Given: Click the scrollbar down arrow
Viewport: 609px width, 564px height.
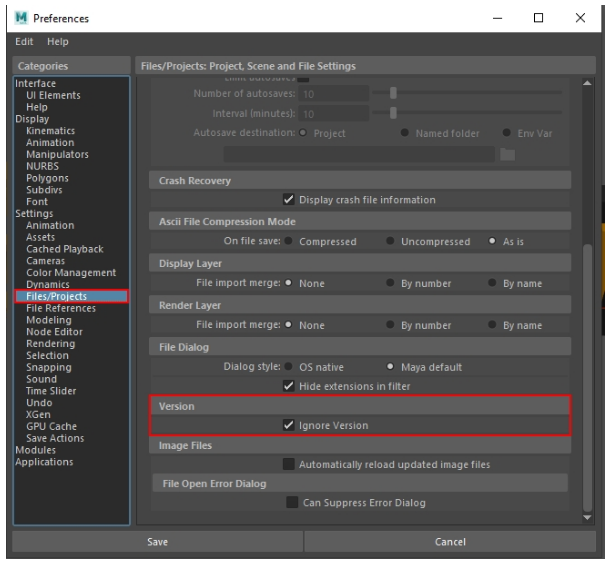Looking at the screenshot, I should (587, 517).
